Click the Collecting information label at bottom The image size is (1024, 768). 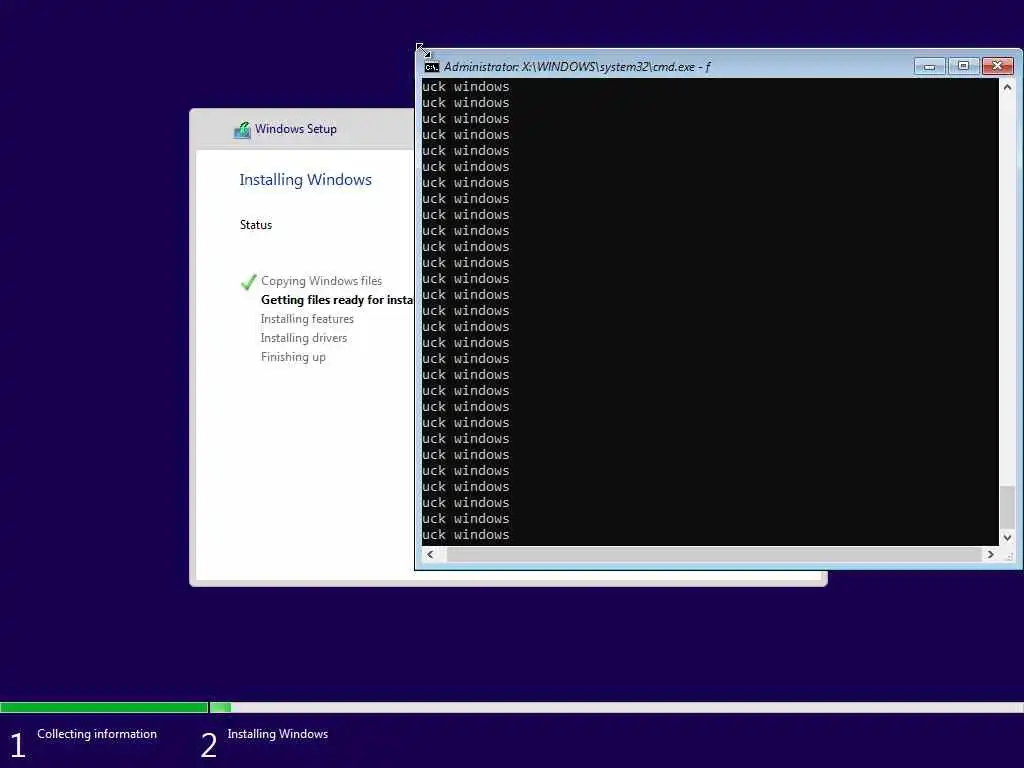tap(97, 734)
